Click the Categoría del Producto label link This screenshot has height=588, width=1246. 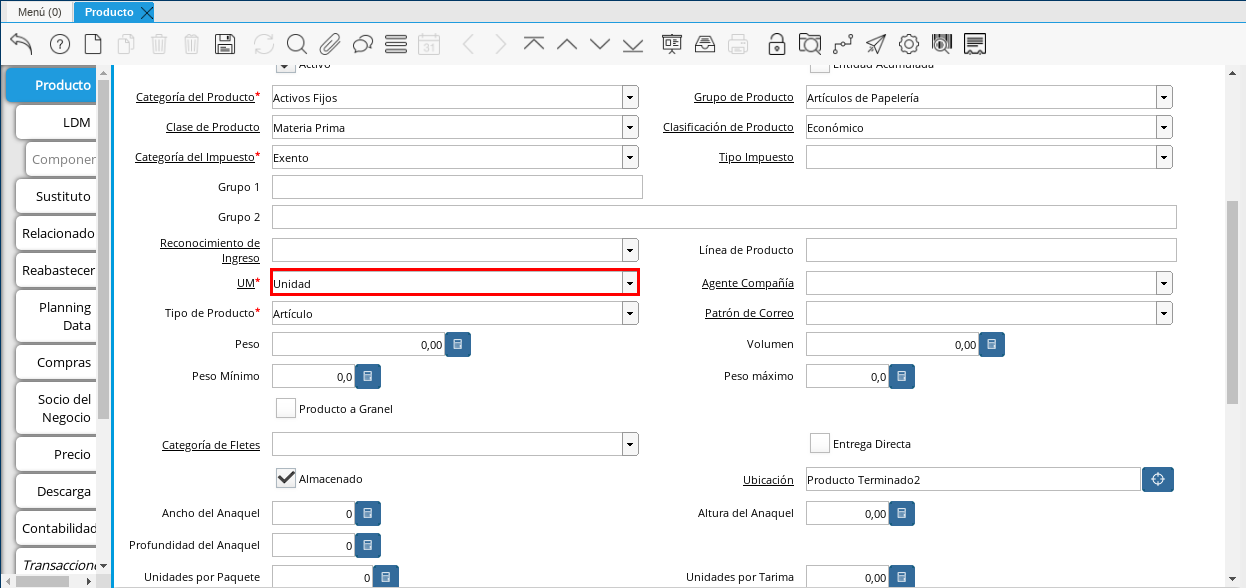[195, 97]
